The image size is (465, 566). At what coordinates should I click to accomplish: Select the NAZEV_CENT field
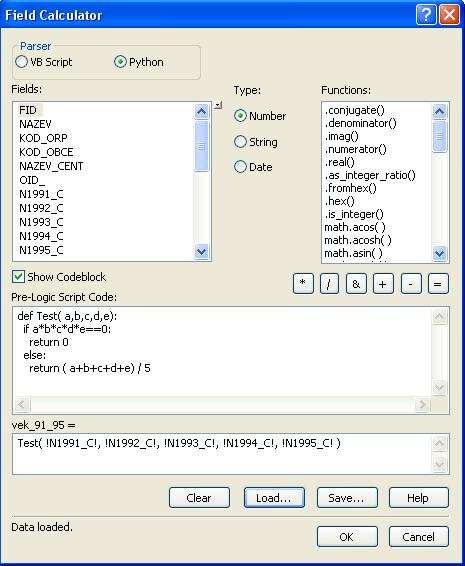pos(51,166)
